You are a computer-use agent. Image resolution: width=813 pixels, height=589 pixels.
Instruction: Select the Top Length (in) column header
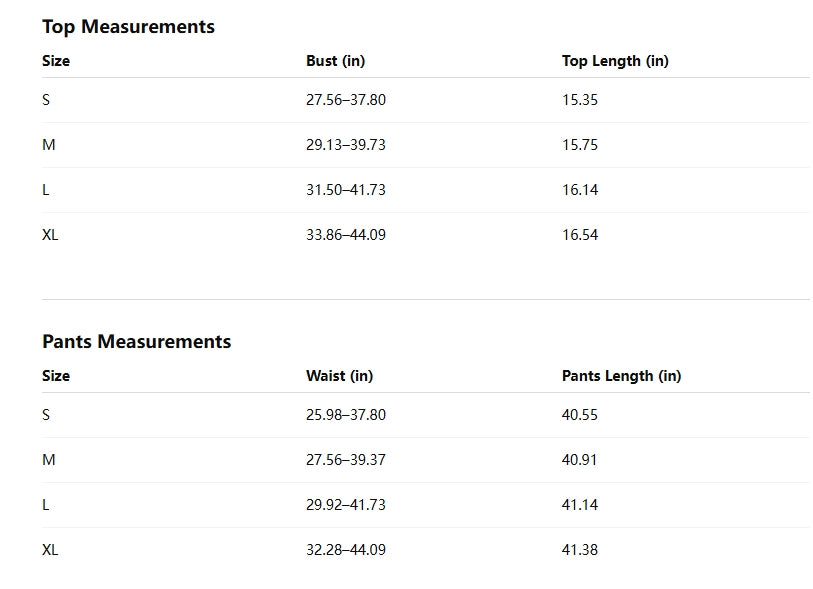coord(615,61)
